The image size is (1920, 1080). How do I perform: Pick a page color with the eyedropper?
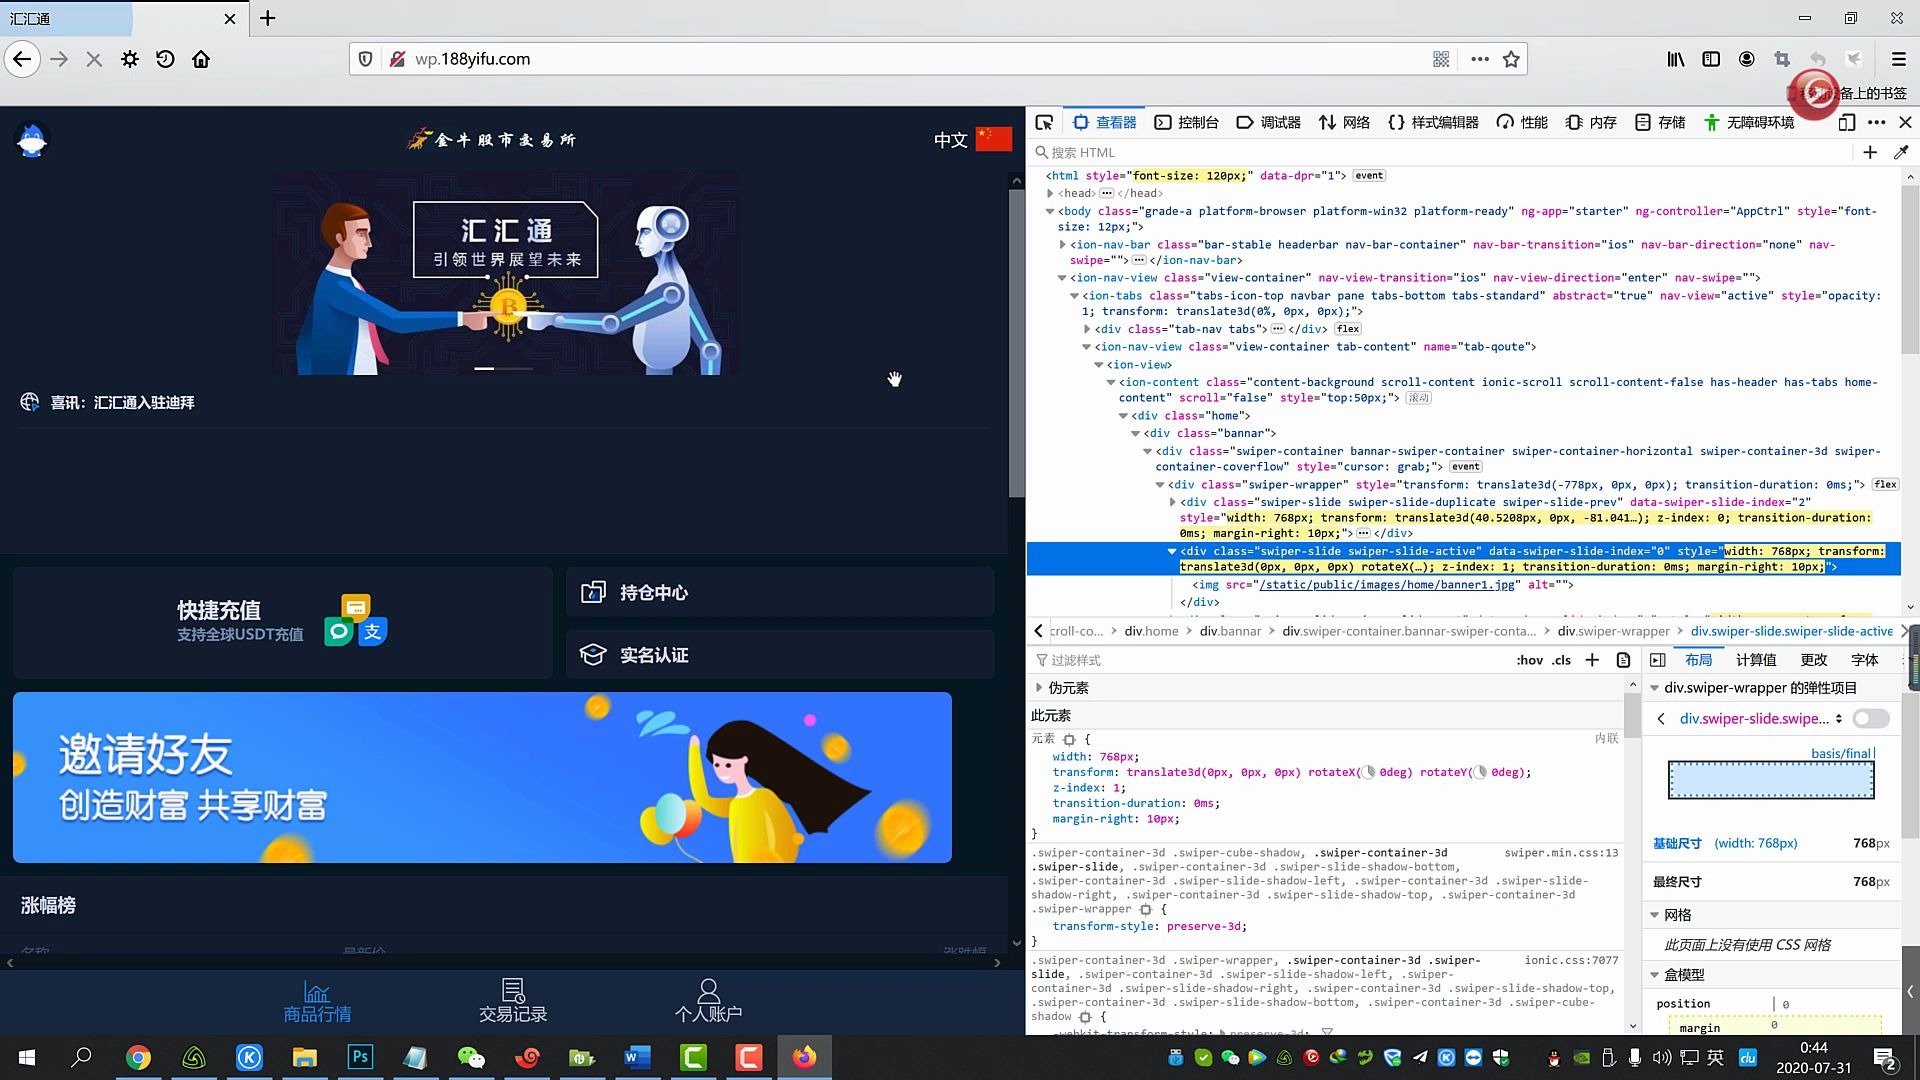coord(1901,152)
